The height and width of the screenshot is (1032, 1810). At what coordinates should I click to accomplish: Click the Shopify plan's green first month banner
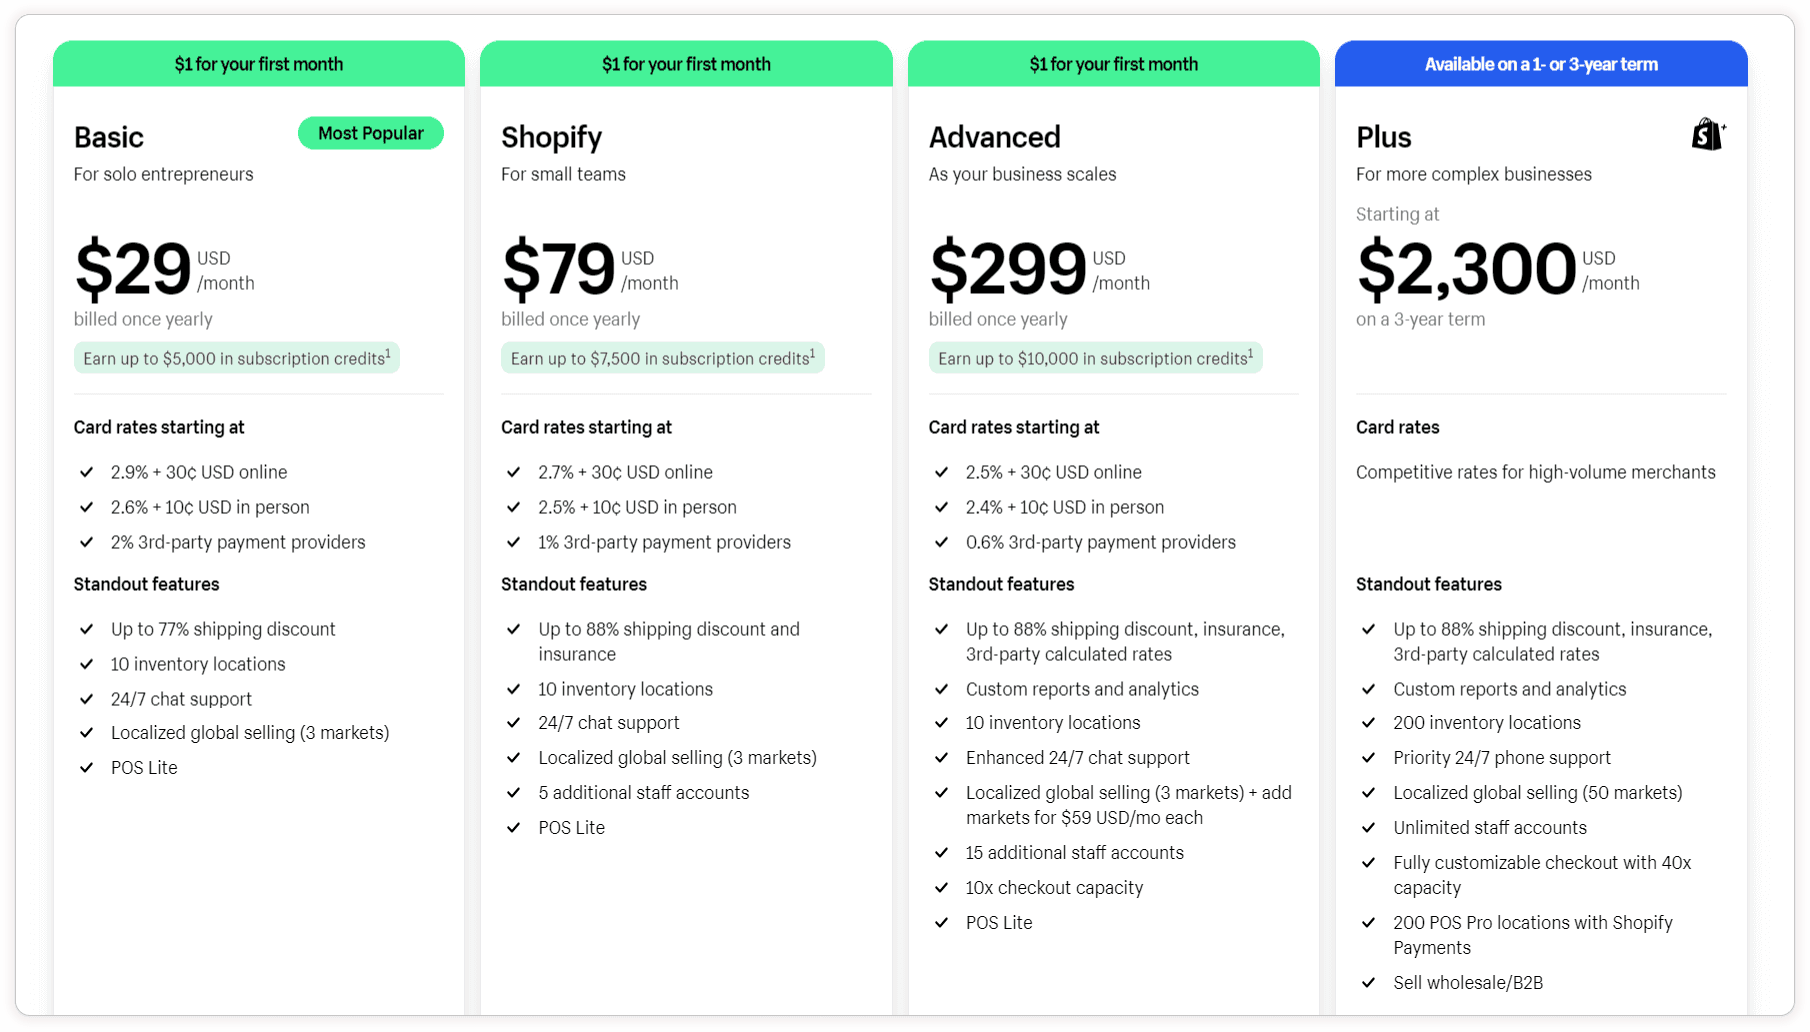tap(686, 64)
